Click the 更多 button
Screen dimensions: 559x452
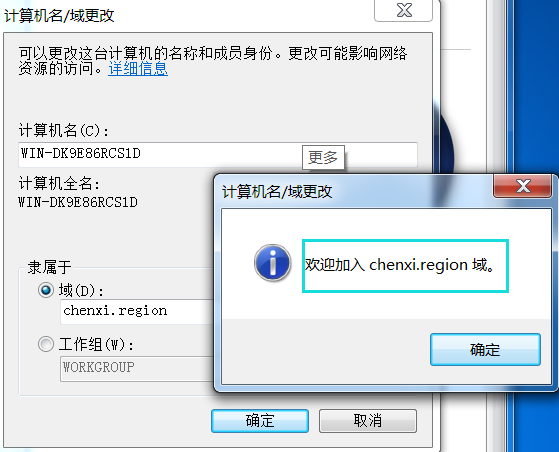click(x=323, y=157)
